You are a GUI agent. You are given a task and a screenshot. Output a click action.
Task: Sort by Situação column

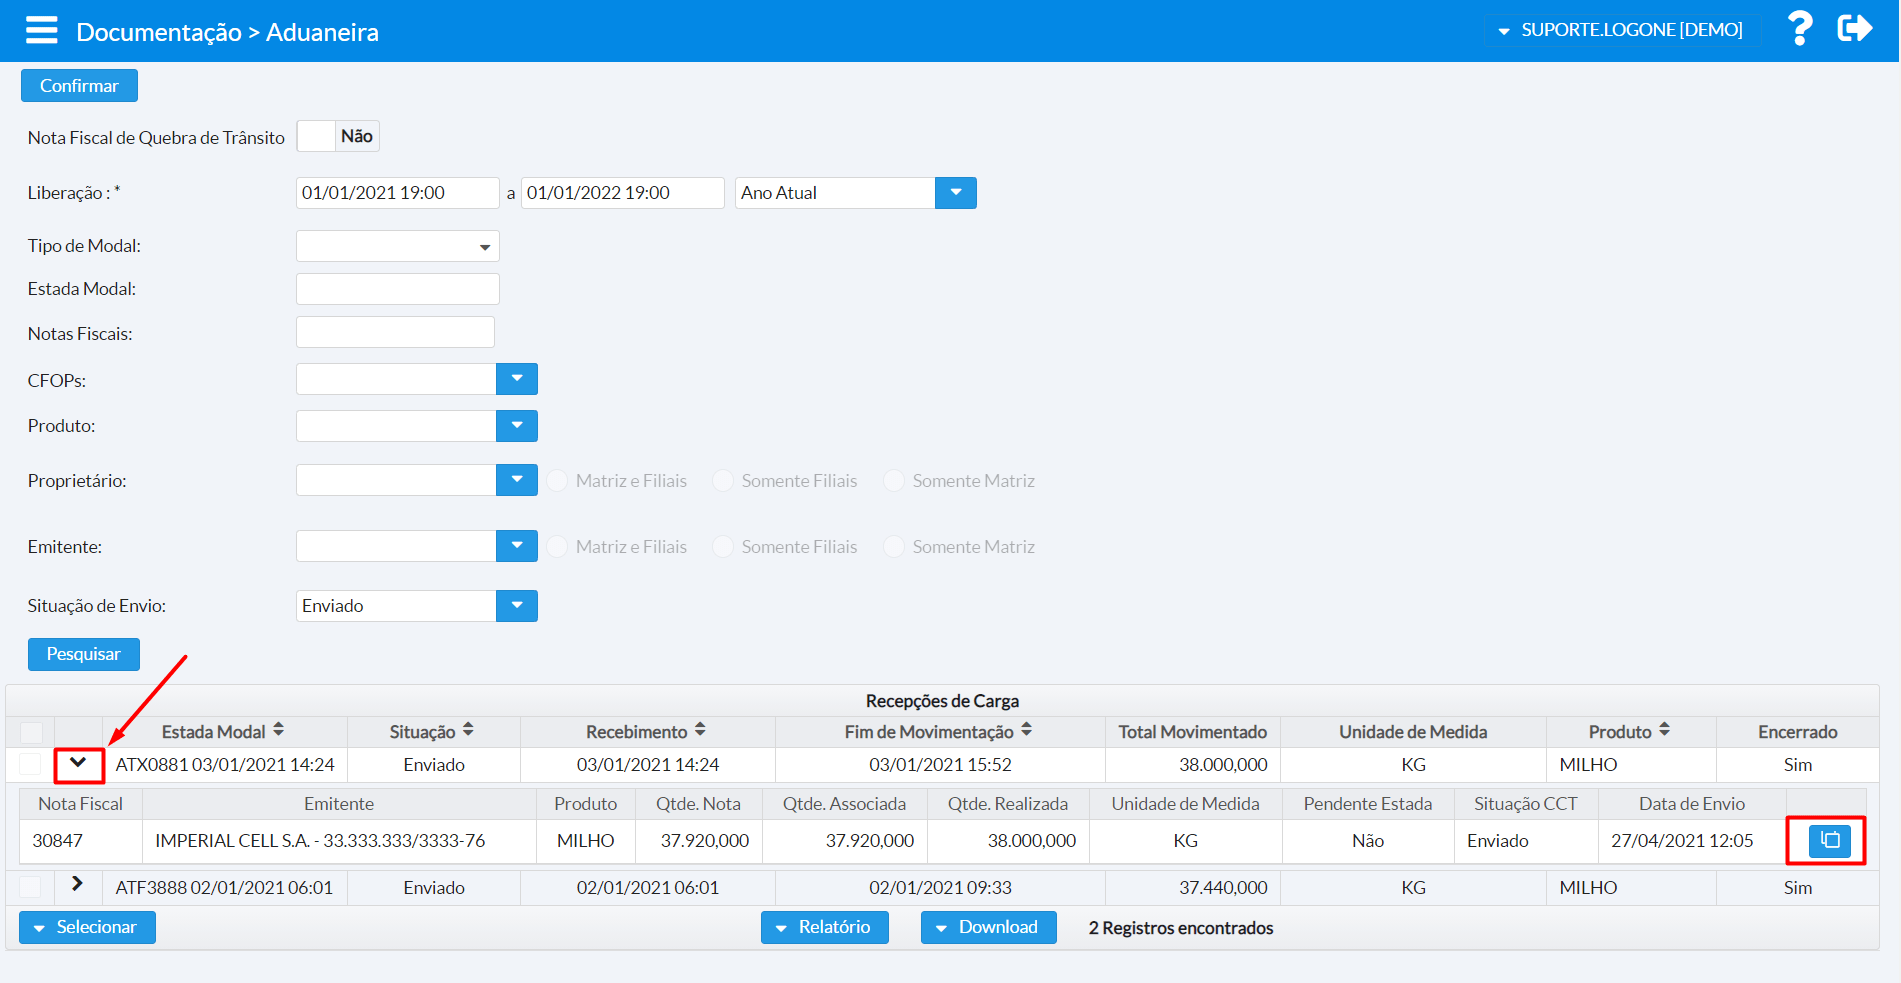[x=468, y=731]
